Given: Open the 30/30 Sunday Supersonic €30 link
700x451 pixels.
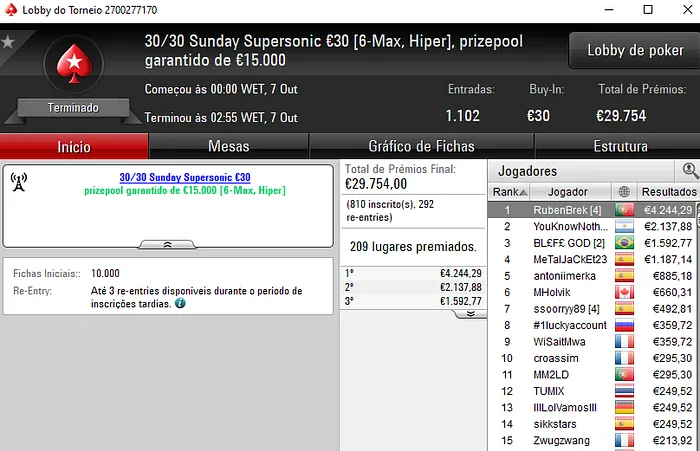Looking at the screenshot, I should (185, 177).
